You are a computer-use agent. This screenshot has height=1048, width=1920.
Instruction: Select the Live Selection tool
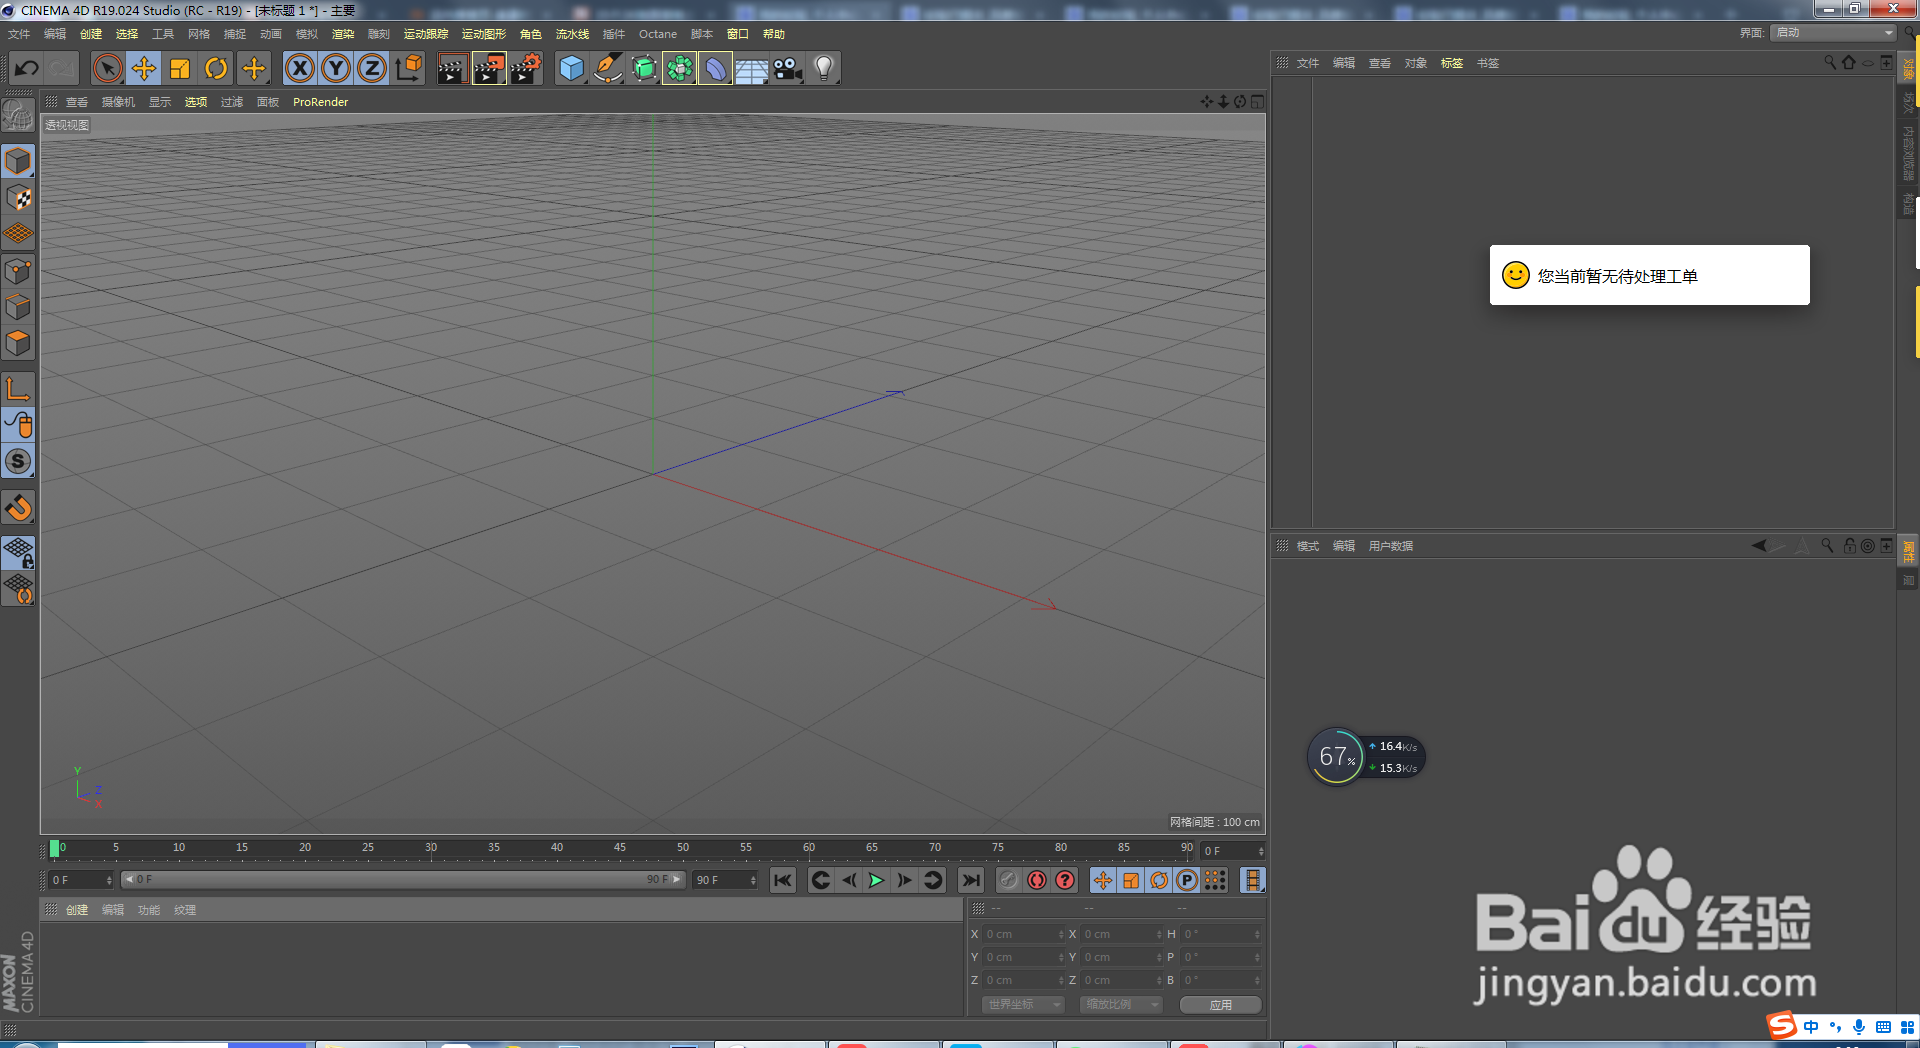coord(107,68)
